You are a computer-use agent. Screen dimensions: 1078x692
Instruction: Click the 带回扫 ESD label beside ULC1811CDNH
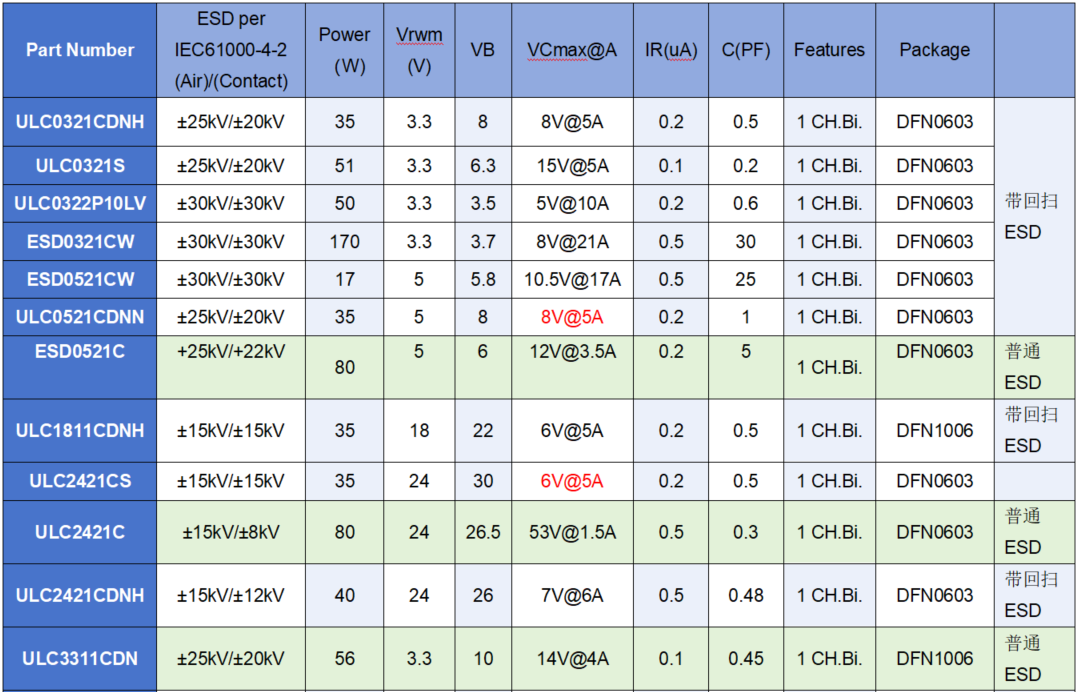pyautogui.click(x=1031, y=431)
